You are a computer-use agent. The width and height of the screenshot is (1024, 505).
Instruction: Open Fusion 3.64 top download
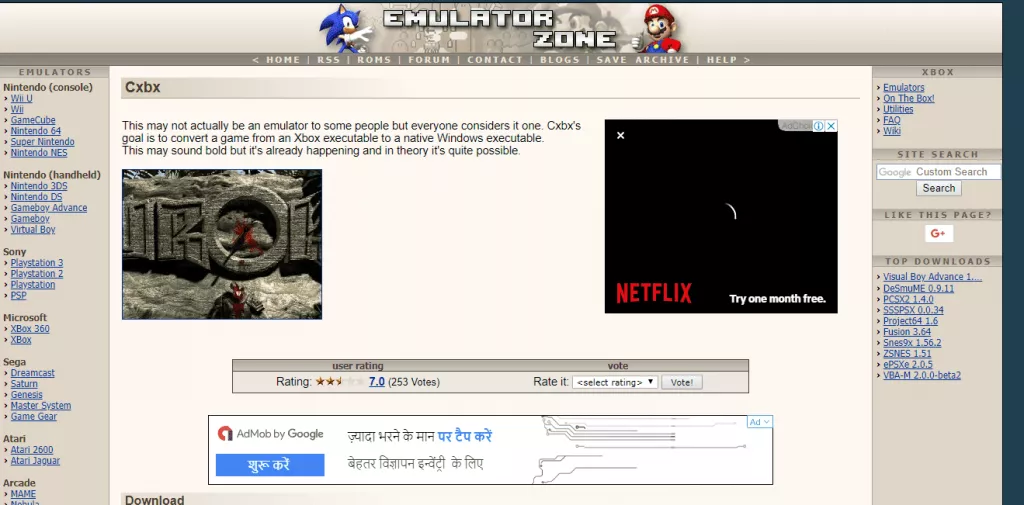point(907,332)
